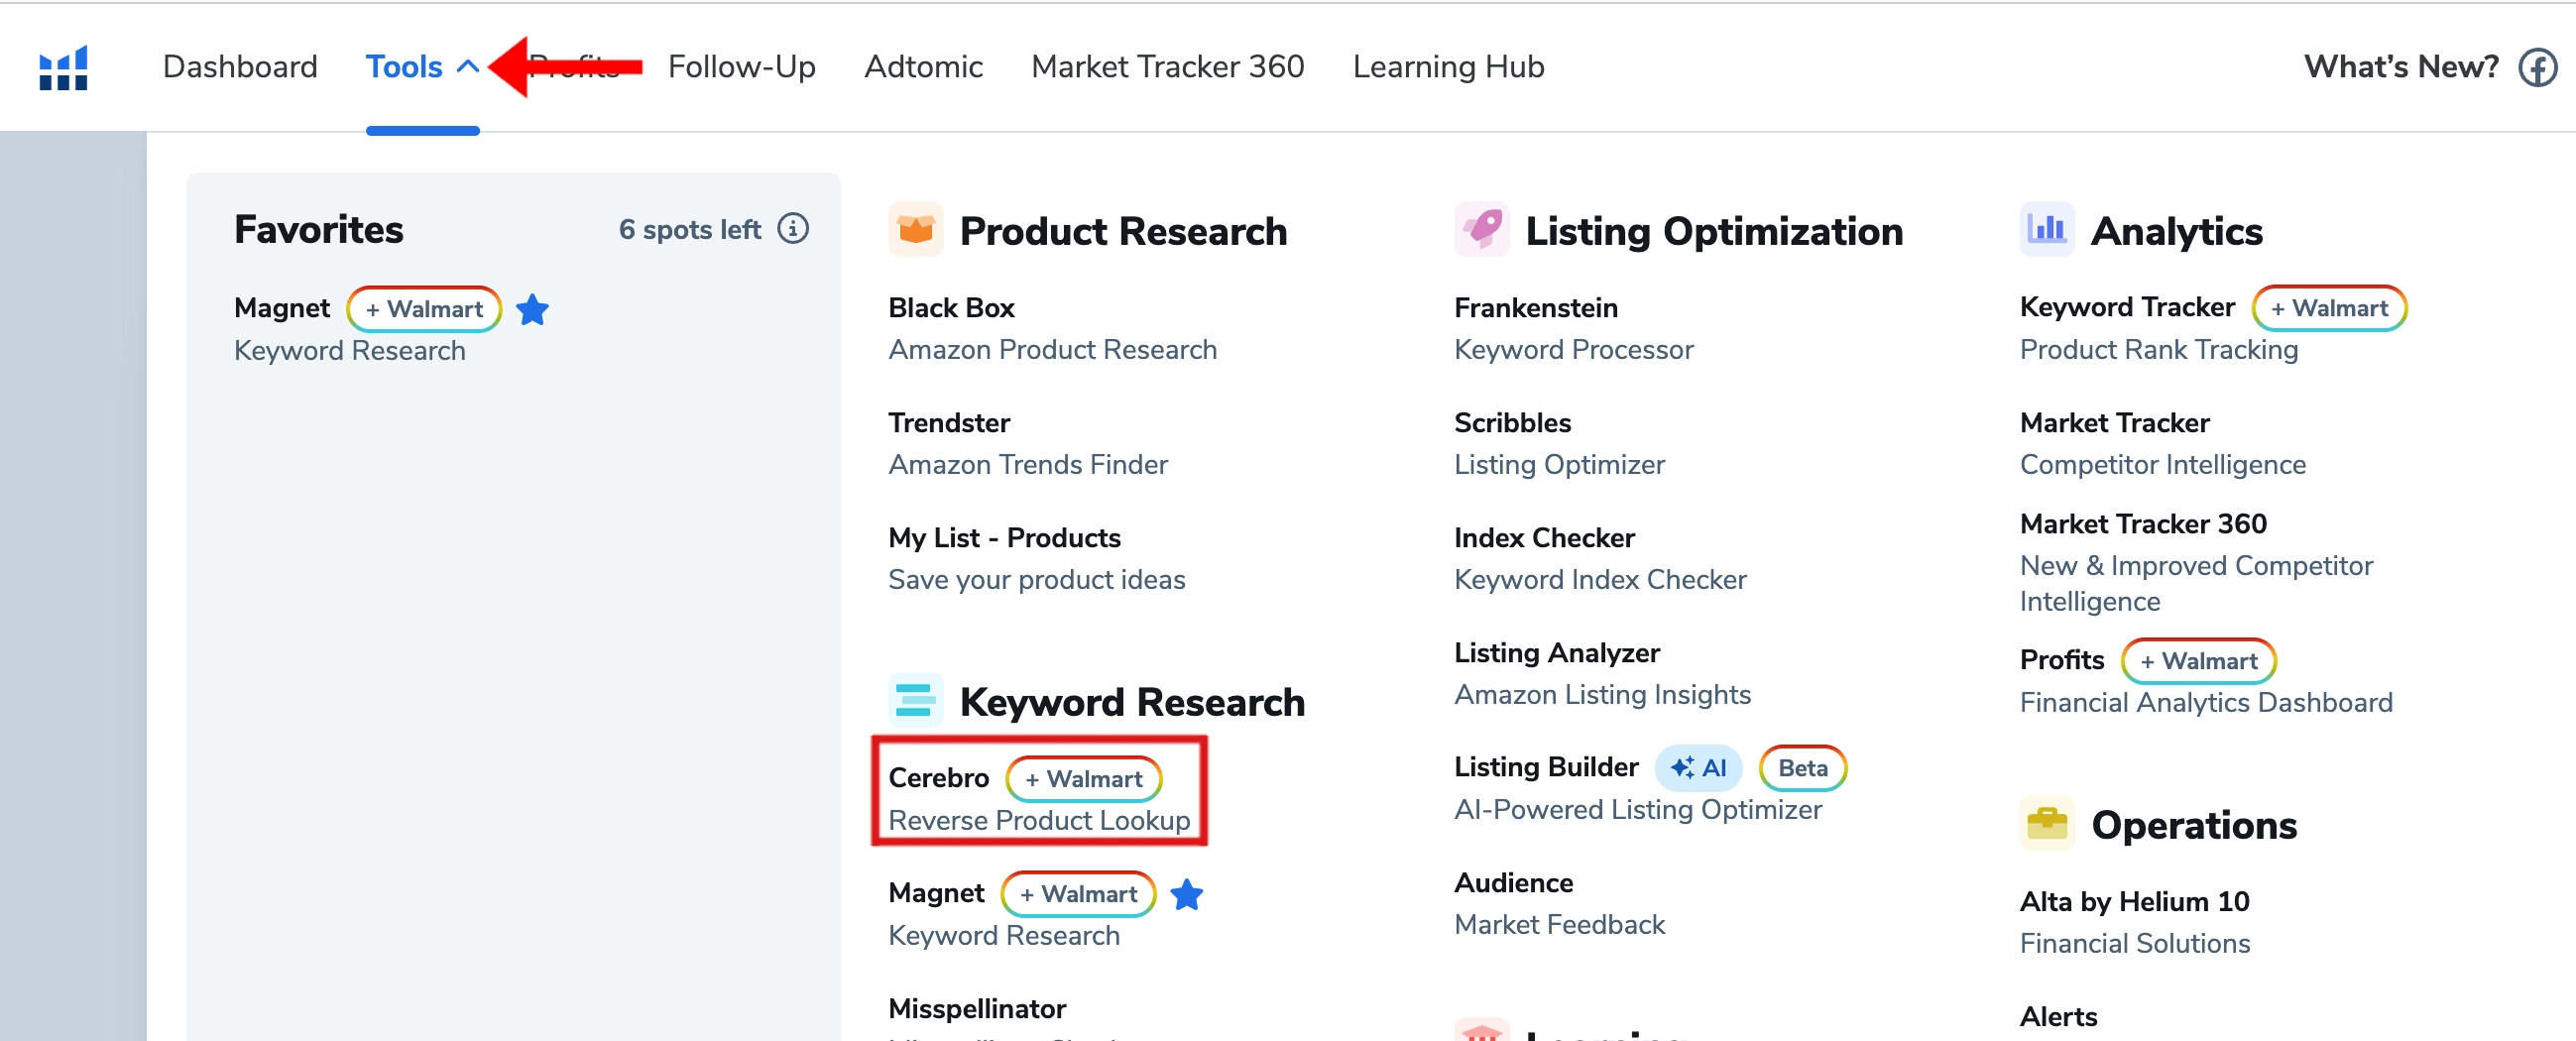
Task: Click the Operations briefcase icon
Action: tap(2046, 824)
